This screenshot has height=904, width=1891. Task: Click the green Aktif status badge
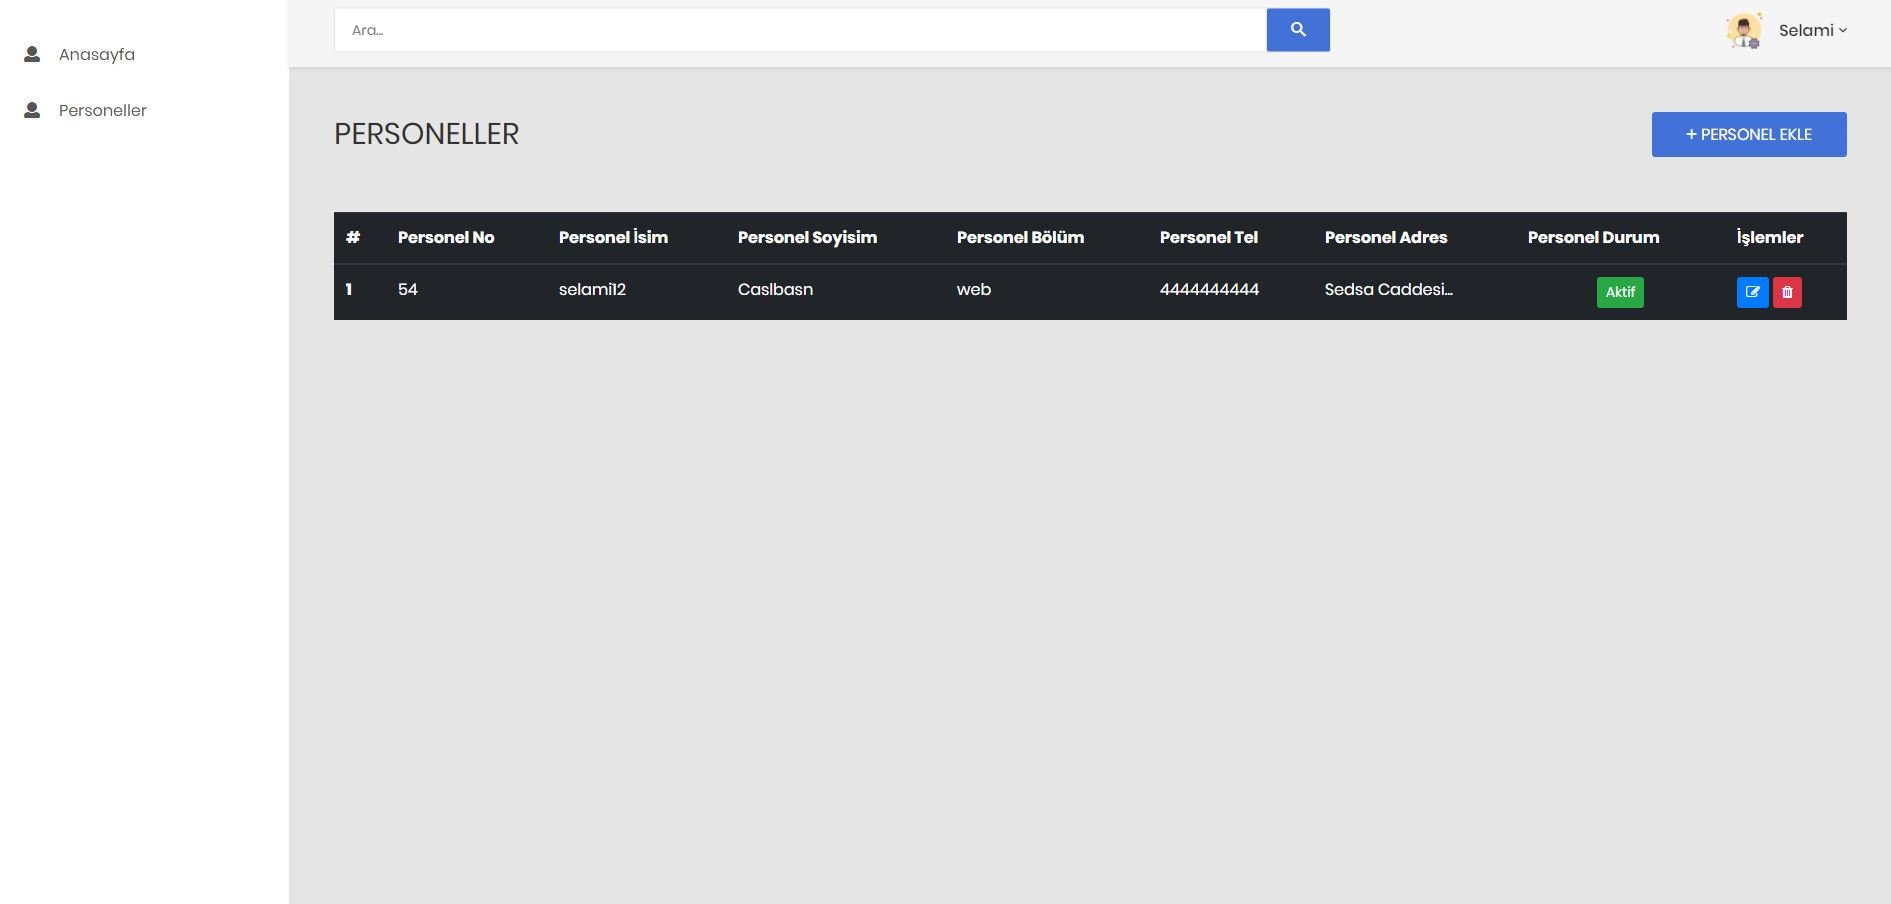1620,292
